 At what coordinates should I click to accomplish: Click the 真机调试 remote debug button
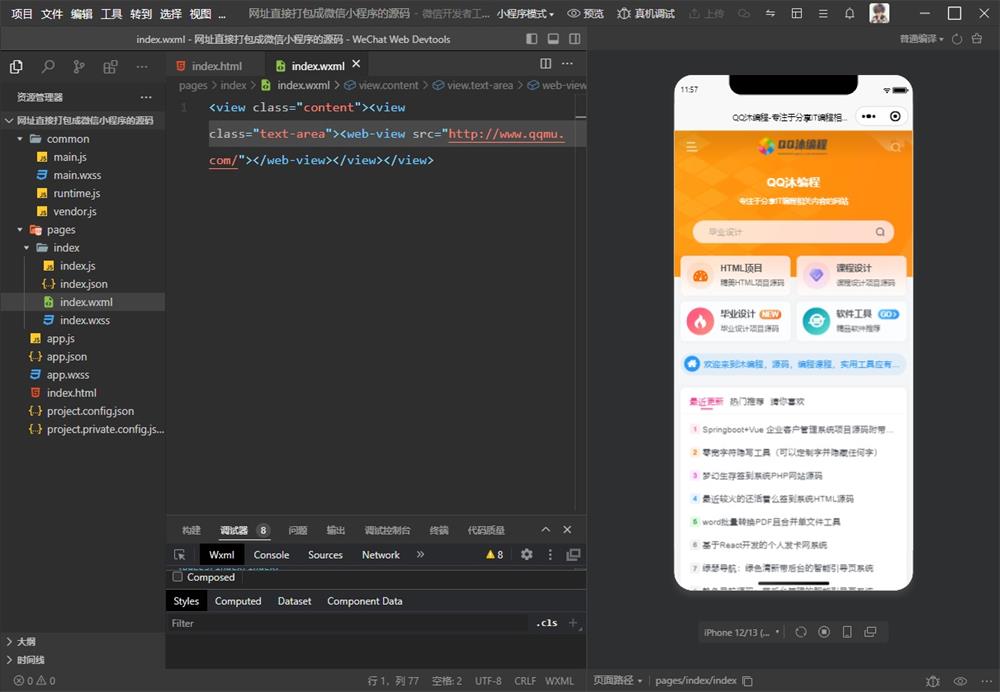click(645, 14)
